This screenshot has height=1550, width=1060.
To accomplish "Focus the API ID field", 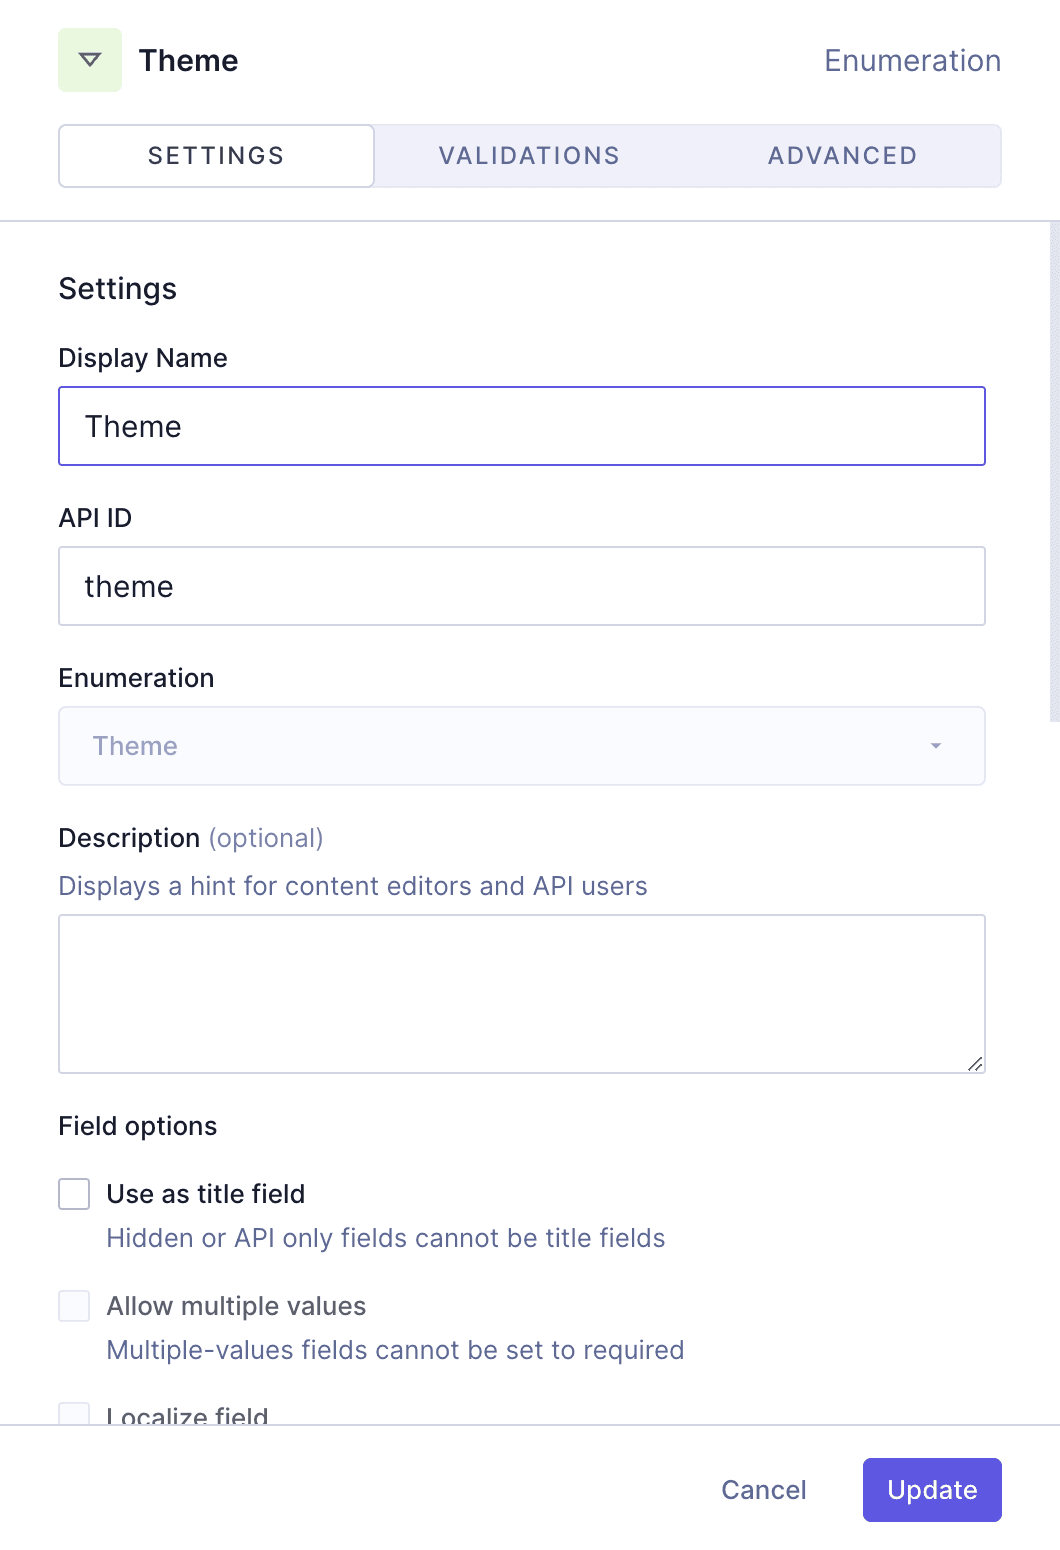I will [x=522, y=586].
